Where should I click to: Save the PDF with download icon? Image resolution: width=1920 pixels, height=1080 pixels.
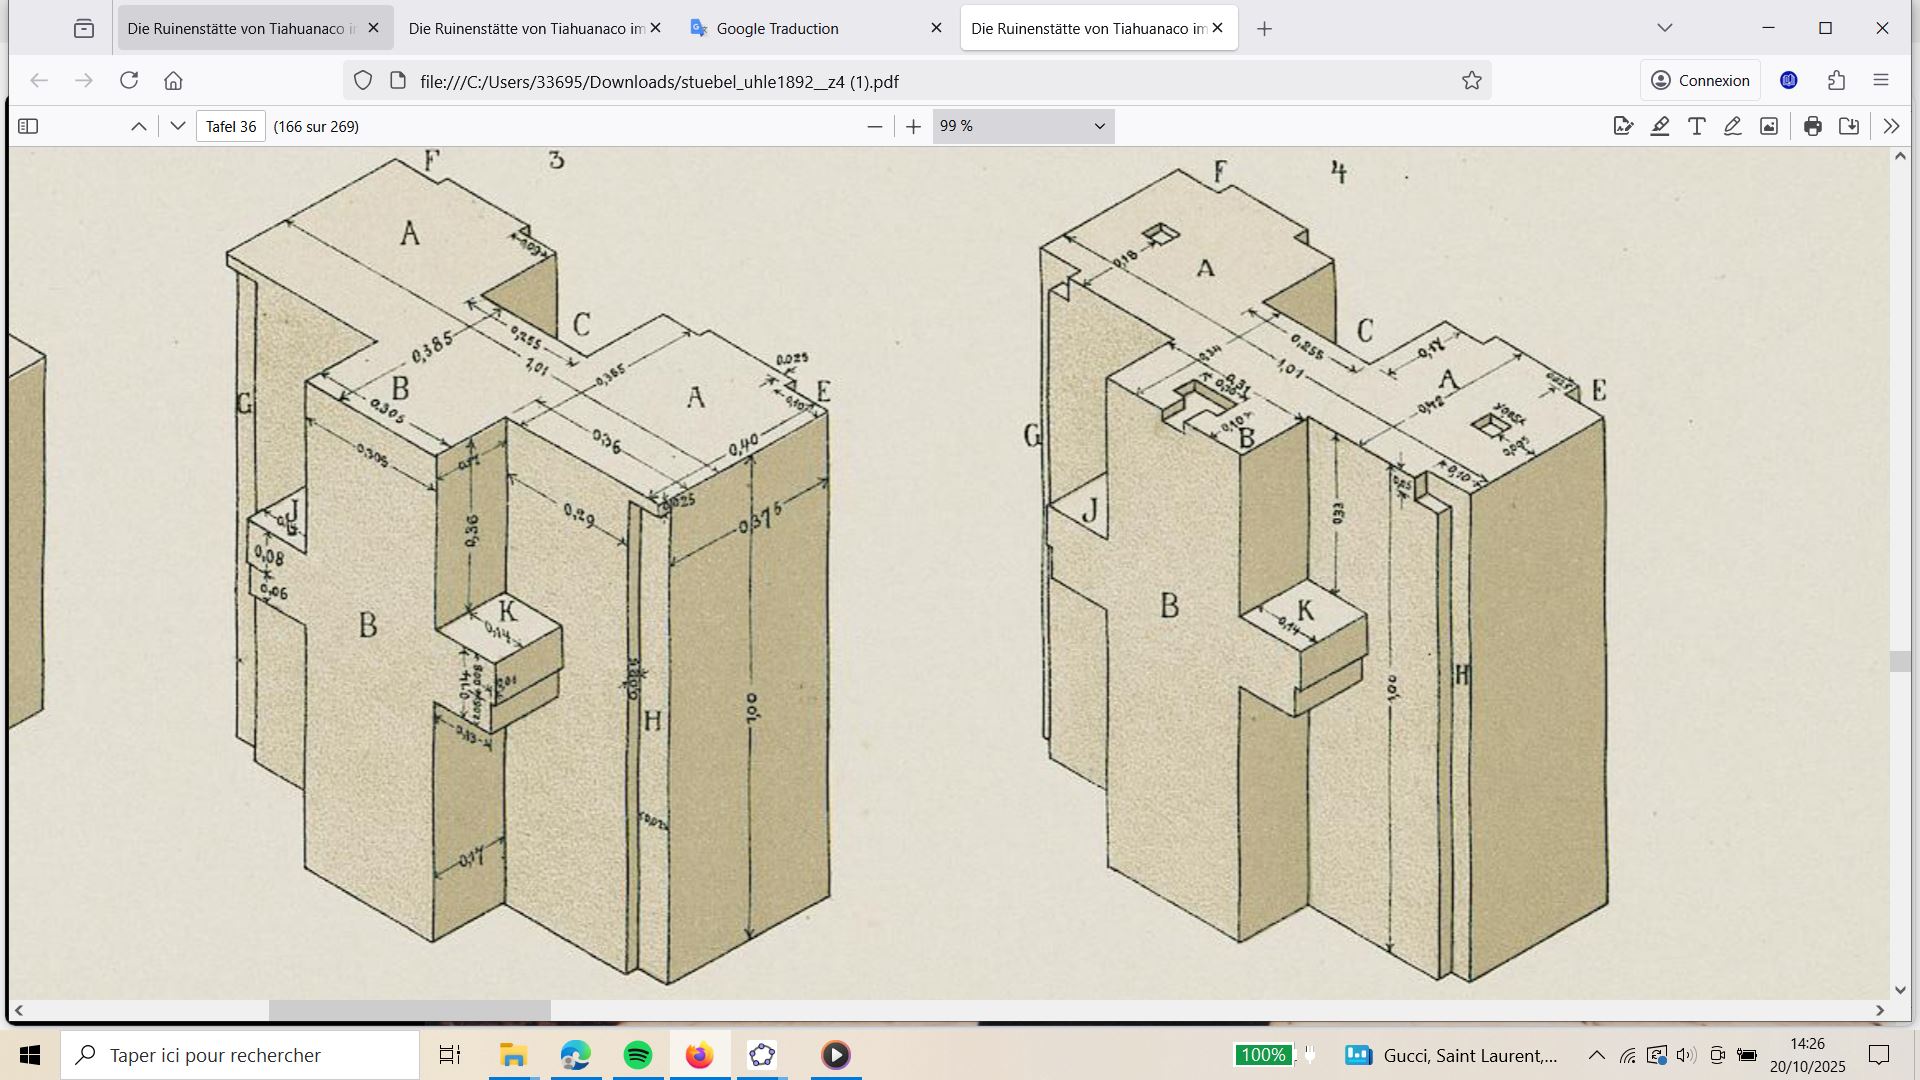tap(1849, 126)
